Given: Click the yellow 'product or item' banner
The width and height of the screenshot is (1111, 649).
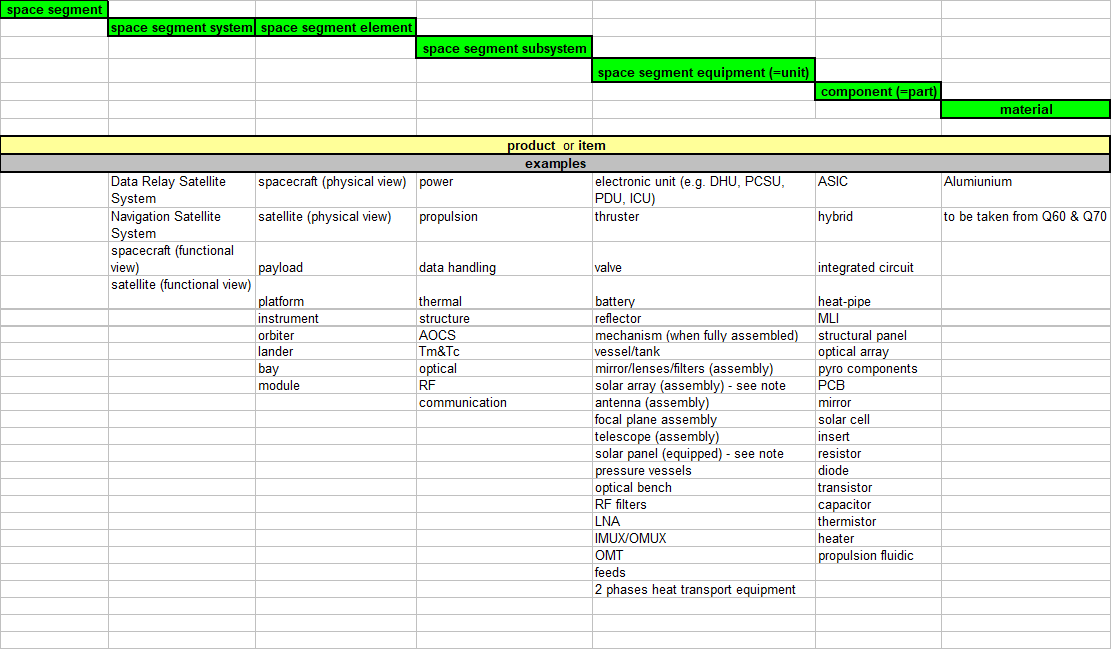Looking at the screenshot, I should pyautogui.click(x=555, y=145).
